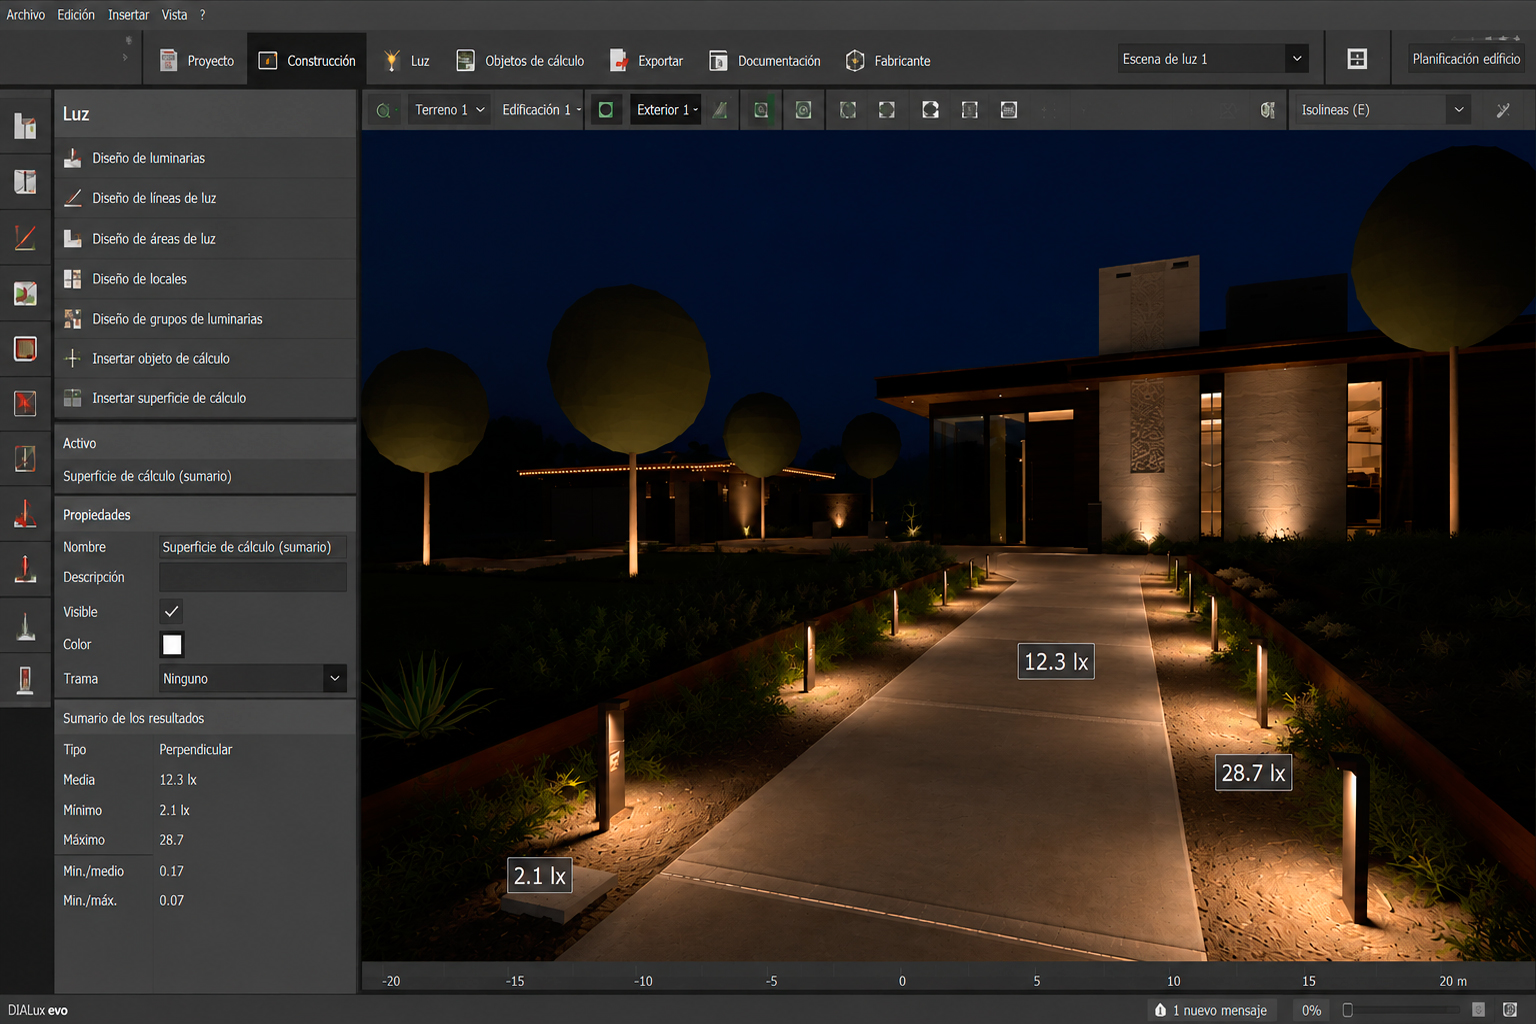Choose Insertar objeto de cálculo
This screenshot has height=1024, width=1536.
tap(206, 358)
